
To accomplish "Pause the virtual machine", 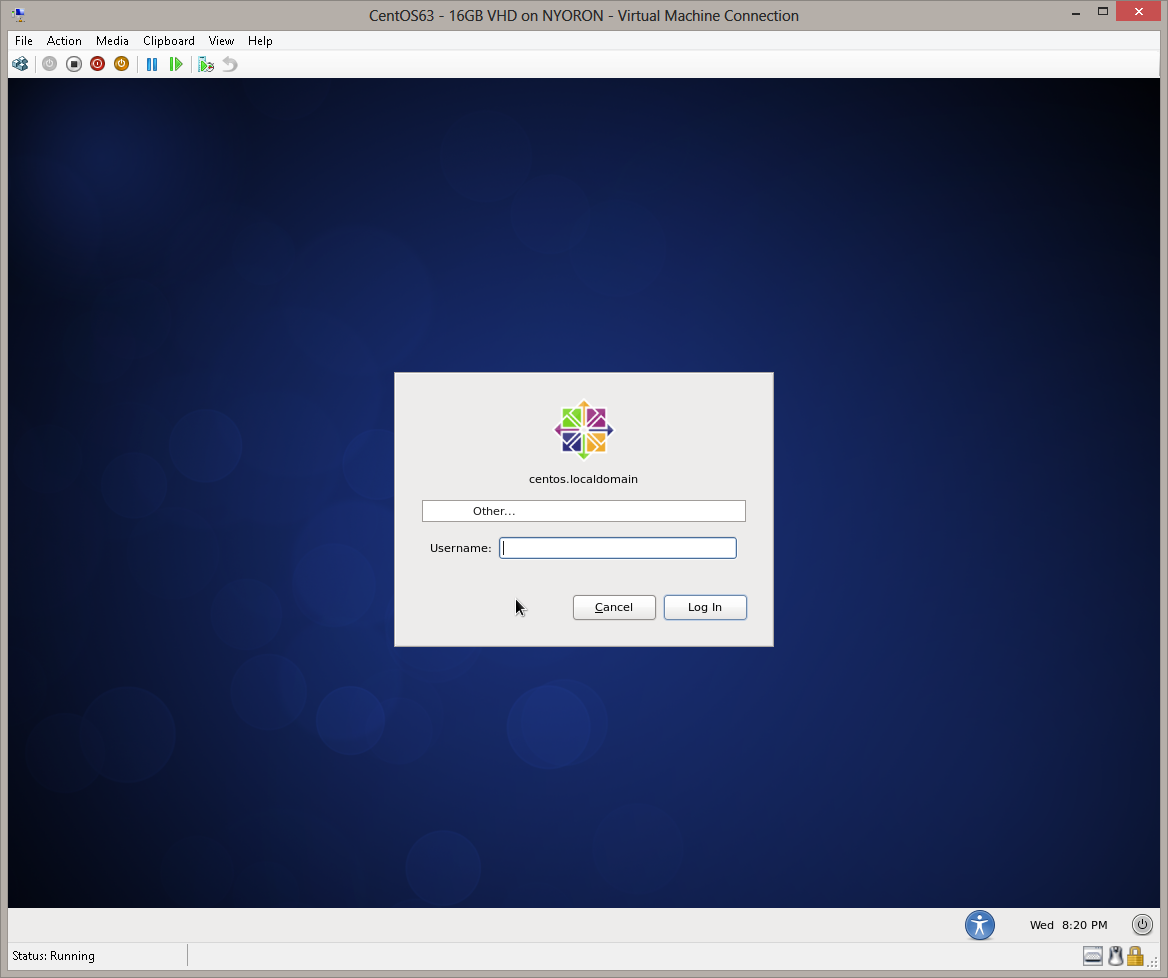I will [x=152, y=64].
